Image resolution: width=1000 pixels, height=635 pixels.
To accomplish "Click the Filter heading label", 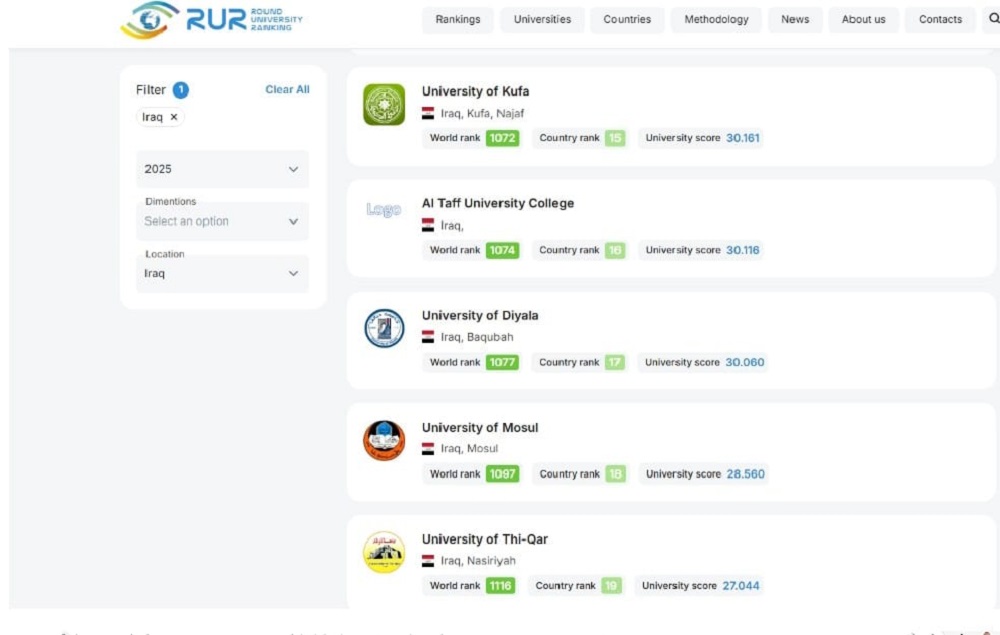I will coord(151,90).
